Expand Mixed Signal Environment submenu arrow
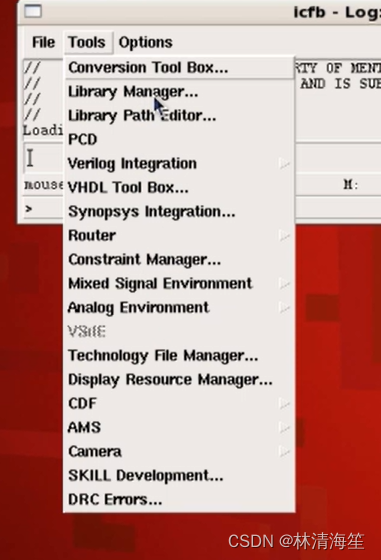The height and width of the screenshot is (560, 381). click(285, 284)
